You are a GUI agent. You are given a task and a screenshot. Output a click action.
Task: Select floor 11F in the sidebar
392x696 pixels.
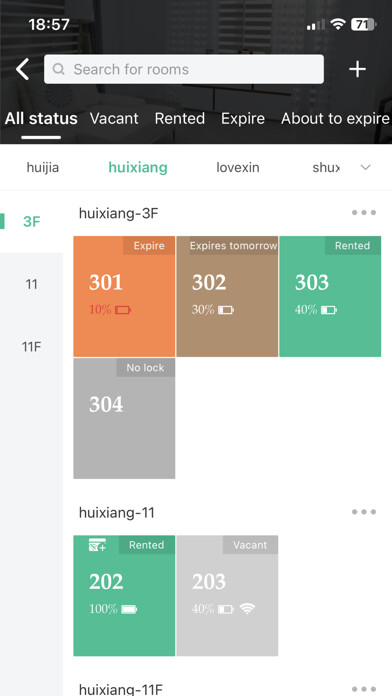(x=32, y=346)
